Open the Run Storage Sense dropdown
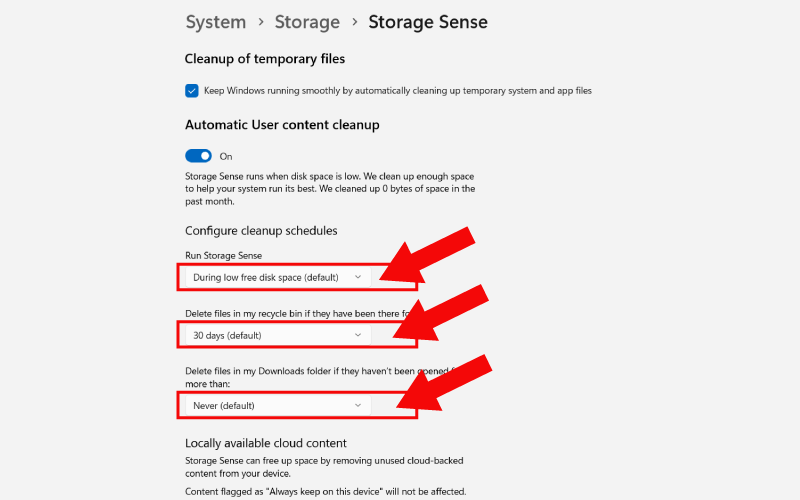 click(277, 277)
